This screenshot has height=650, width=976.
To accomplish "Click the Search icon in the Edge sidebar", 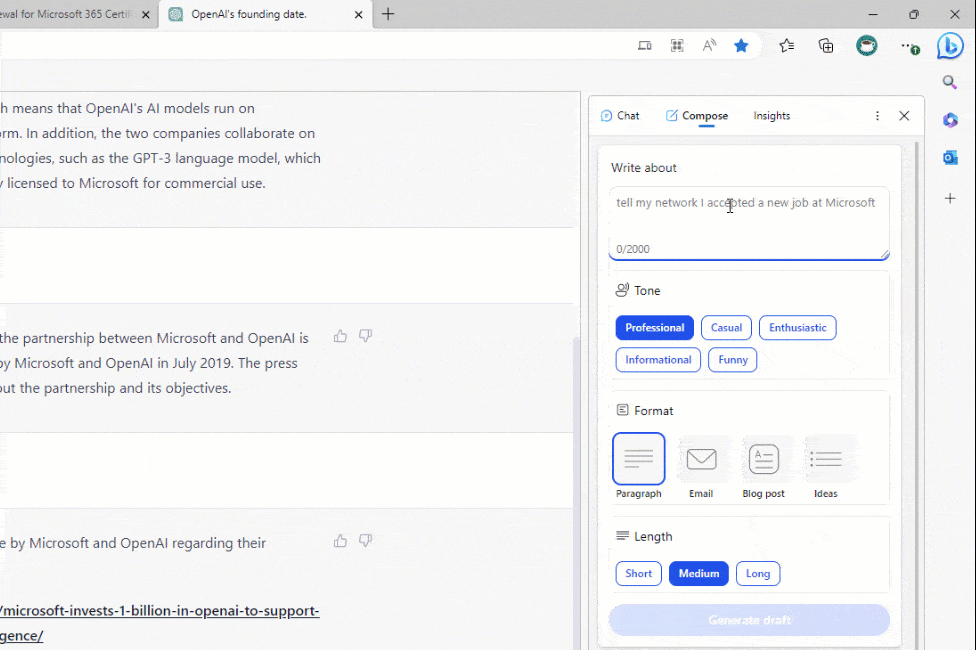I will pyautogui.click(x=950, y=82).
